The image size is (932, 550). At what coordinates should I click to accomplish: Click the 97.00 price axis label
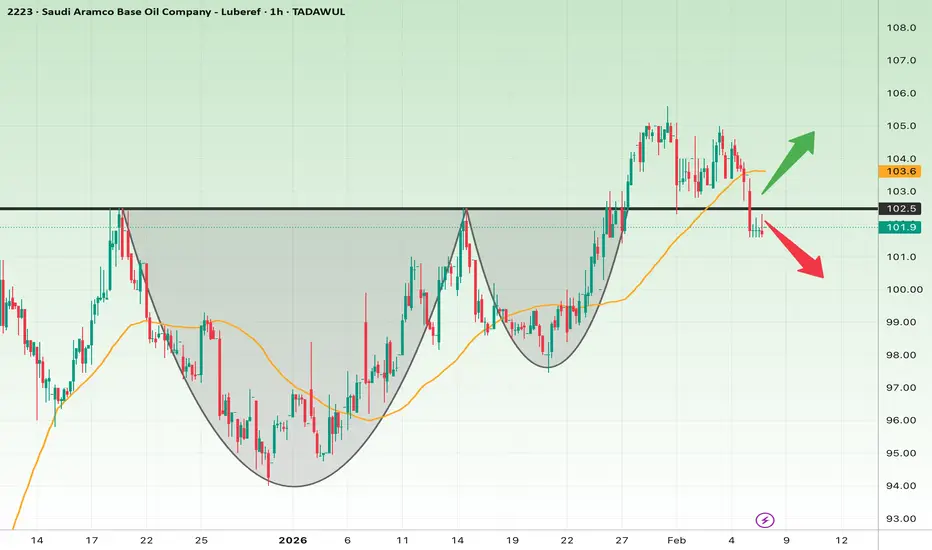point(901,388)
